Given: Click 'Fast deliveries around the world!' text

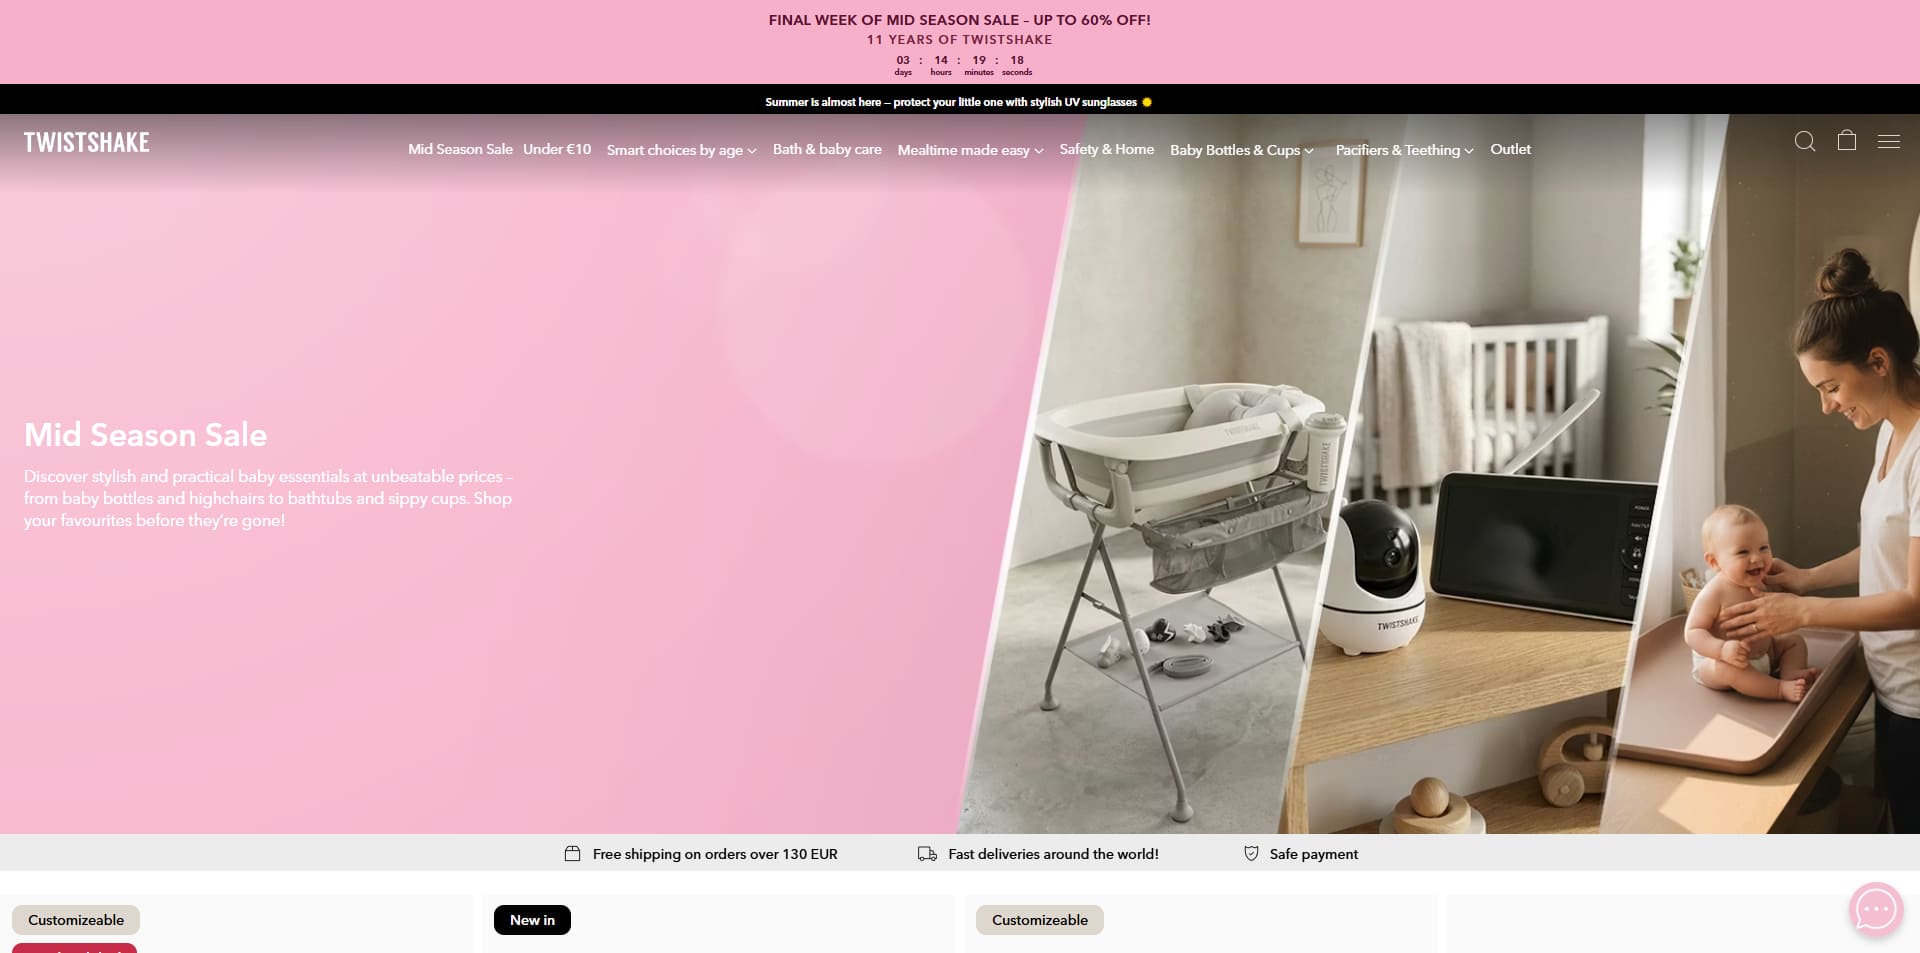Looking at the screenshot, I should tap(1053, 854).
